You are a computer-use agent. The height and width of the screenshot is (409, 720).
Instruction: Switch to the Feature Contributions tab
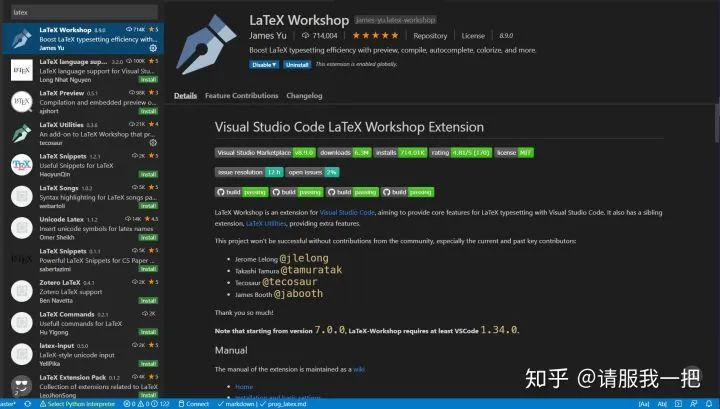point(242,95)
